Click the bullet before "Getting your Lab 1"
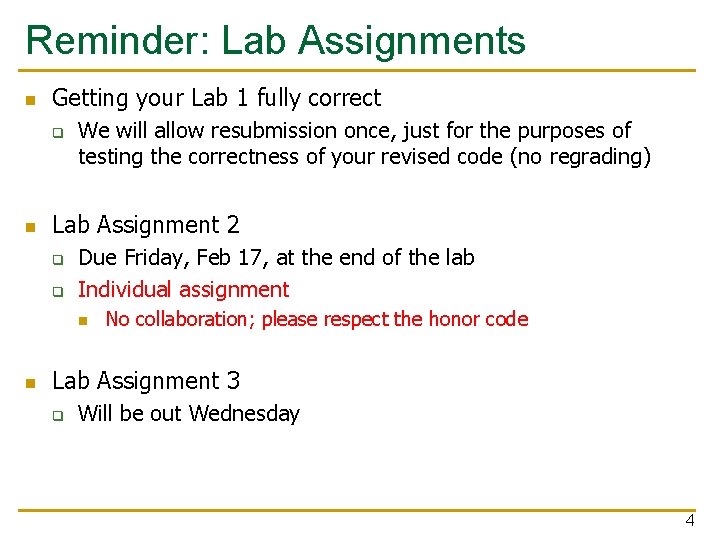The height and width of the screenshot is (540, 720). [x=31, y=100]
